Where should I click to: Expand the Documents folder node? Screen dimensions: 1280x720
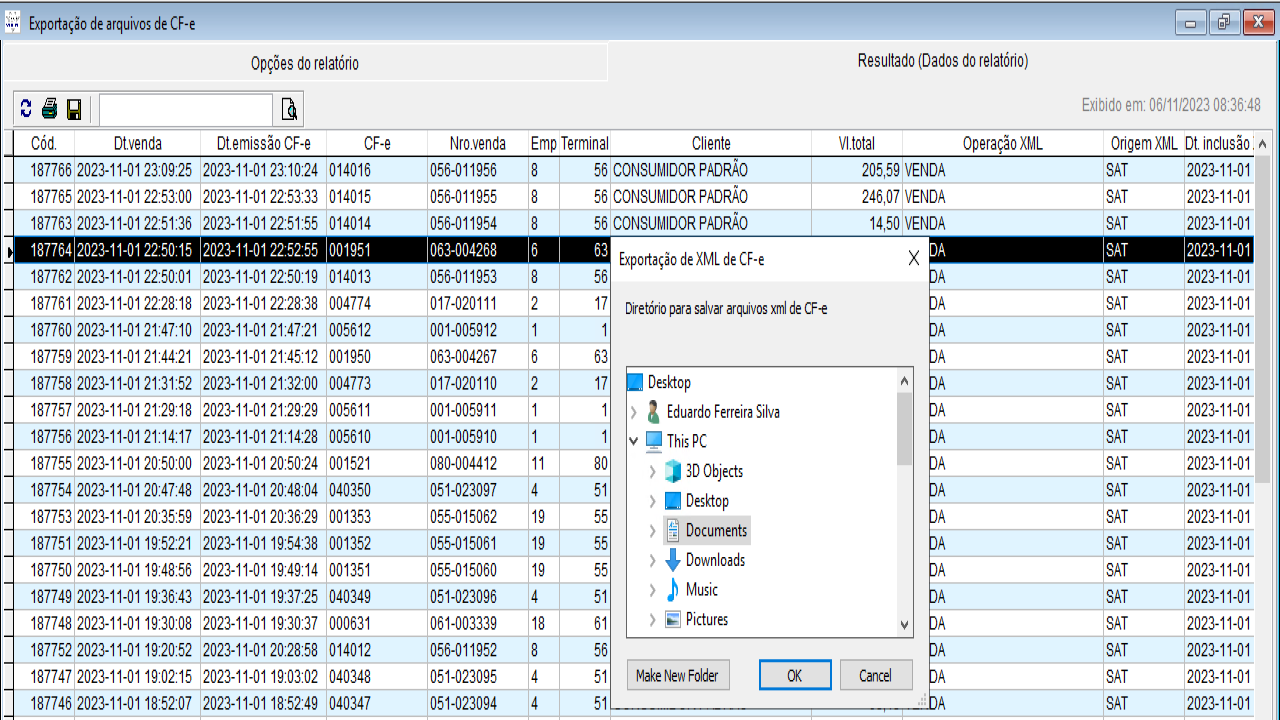point(653,531)
